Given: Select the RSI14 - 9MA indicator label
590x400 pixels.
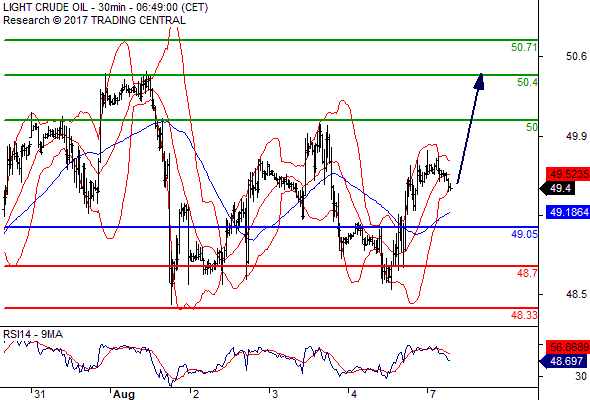Looking at the screenshot, I should coord(33,334).
